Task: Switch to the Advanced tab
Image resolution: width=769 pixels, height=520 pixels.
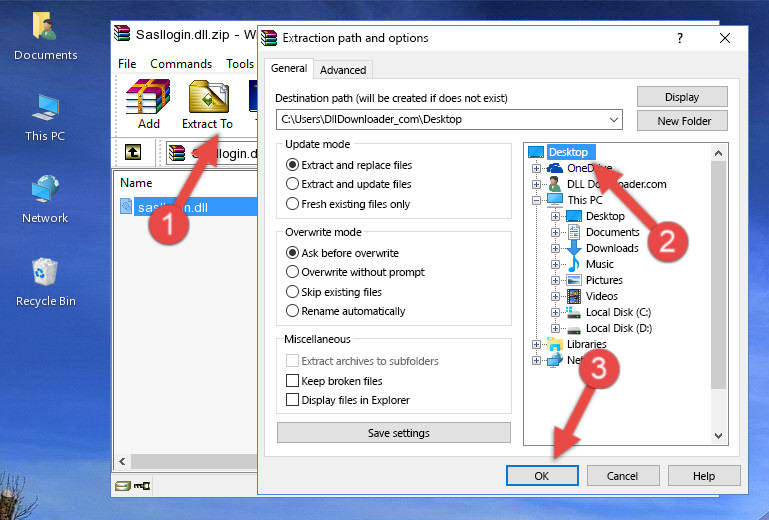Action: (343, 70)
